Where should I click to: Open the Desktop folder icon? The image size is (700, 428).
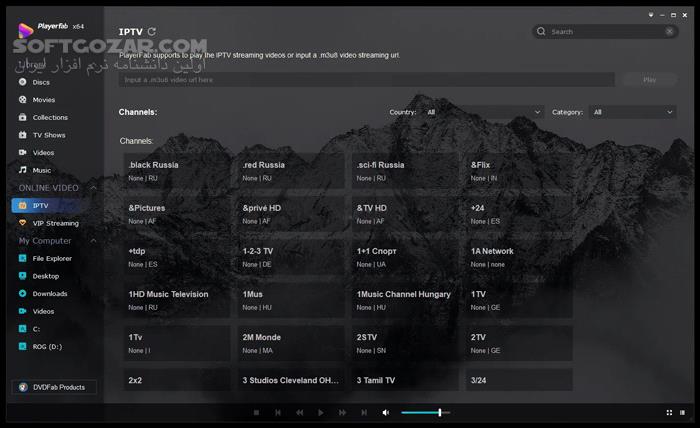point(23,276)
